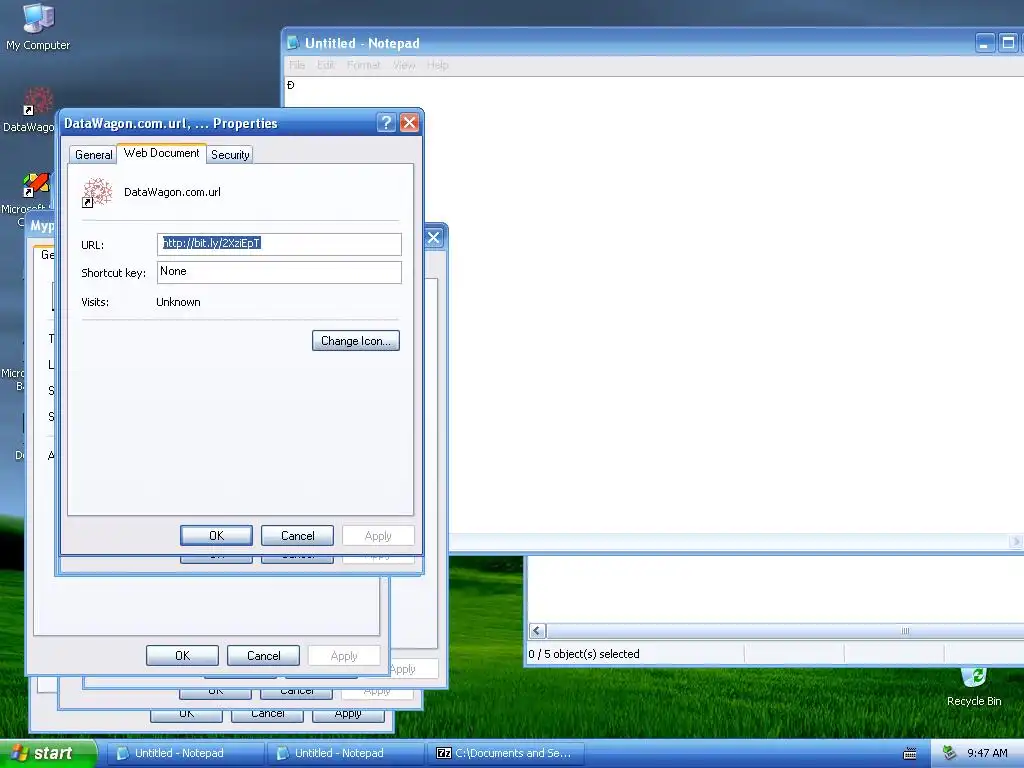
Task: Open the Recycle Bin on desktop
Action: 974,687
